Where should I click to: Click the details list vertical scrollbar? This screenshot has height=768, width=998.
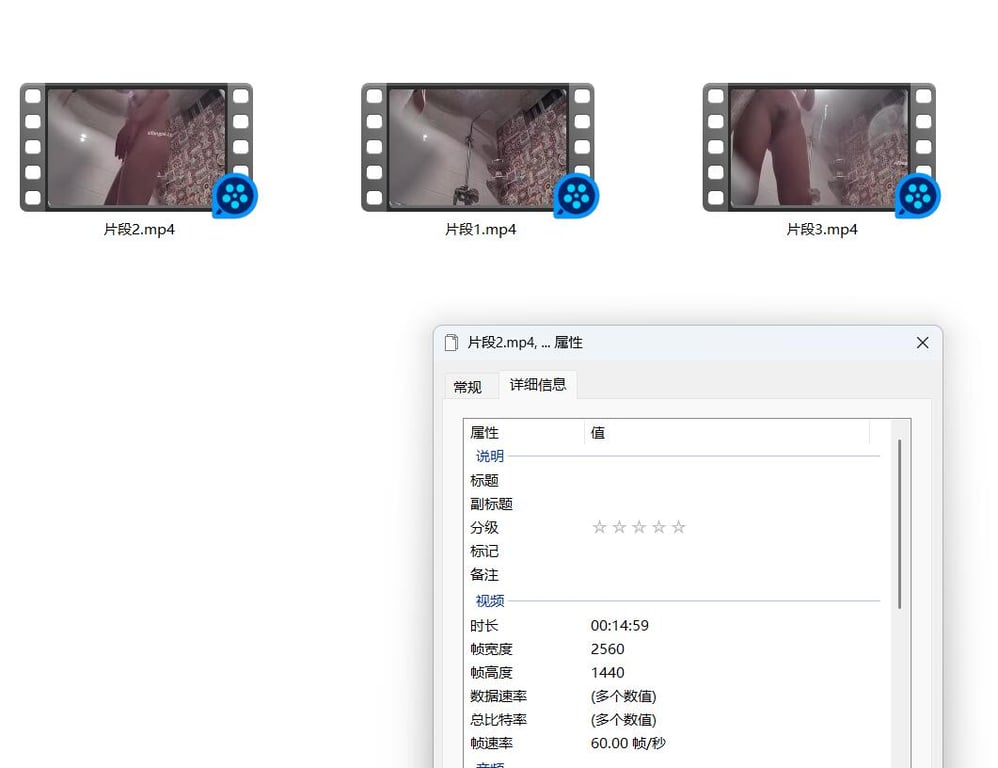point(899,524)
